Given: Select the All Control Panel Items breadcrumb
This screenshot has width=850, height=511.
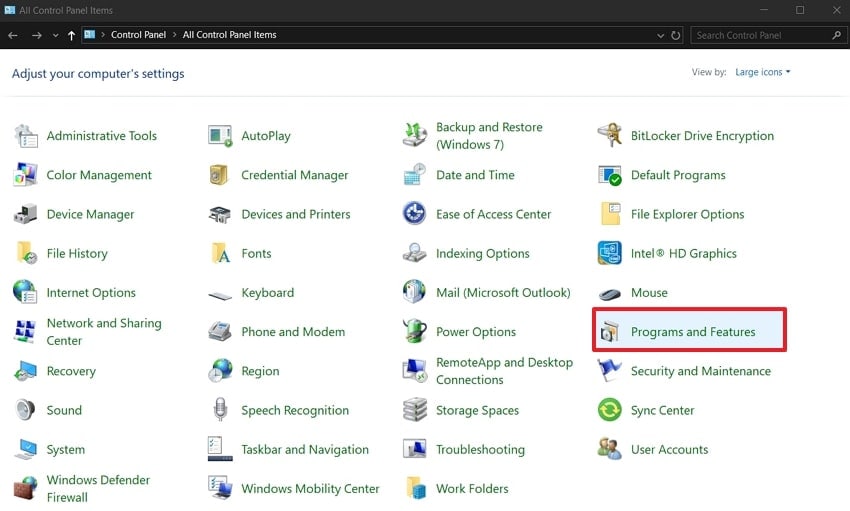Looking at the screenshot, I should [229, 35].
